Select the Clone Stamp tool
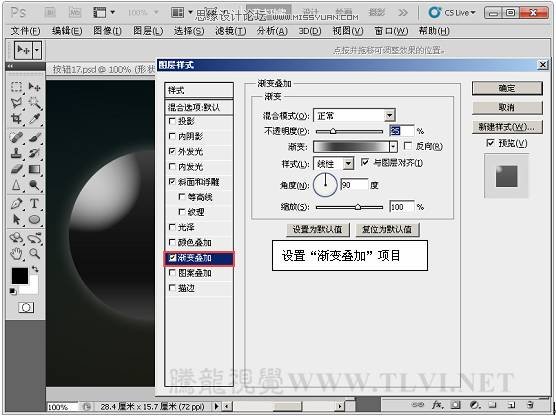Viewport: 556px width, 416px height. pos(16,153)
